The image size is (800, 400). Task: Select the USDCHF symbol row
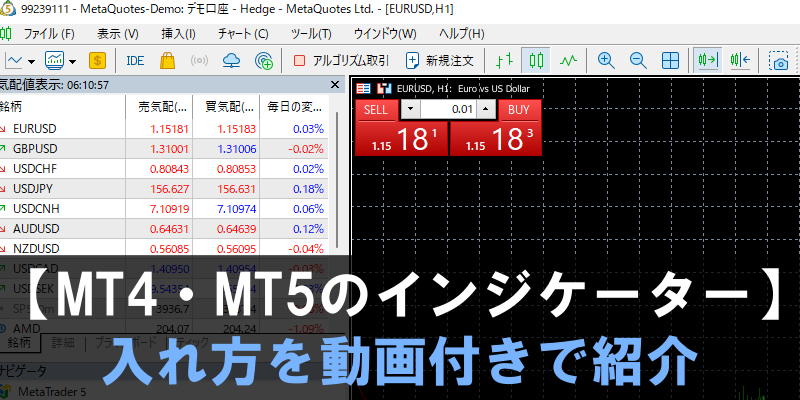(x=164, y=169)
